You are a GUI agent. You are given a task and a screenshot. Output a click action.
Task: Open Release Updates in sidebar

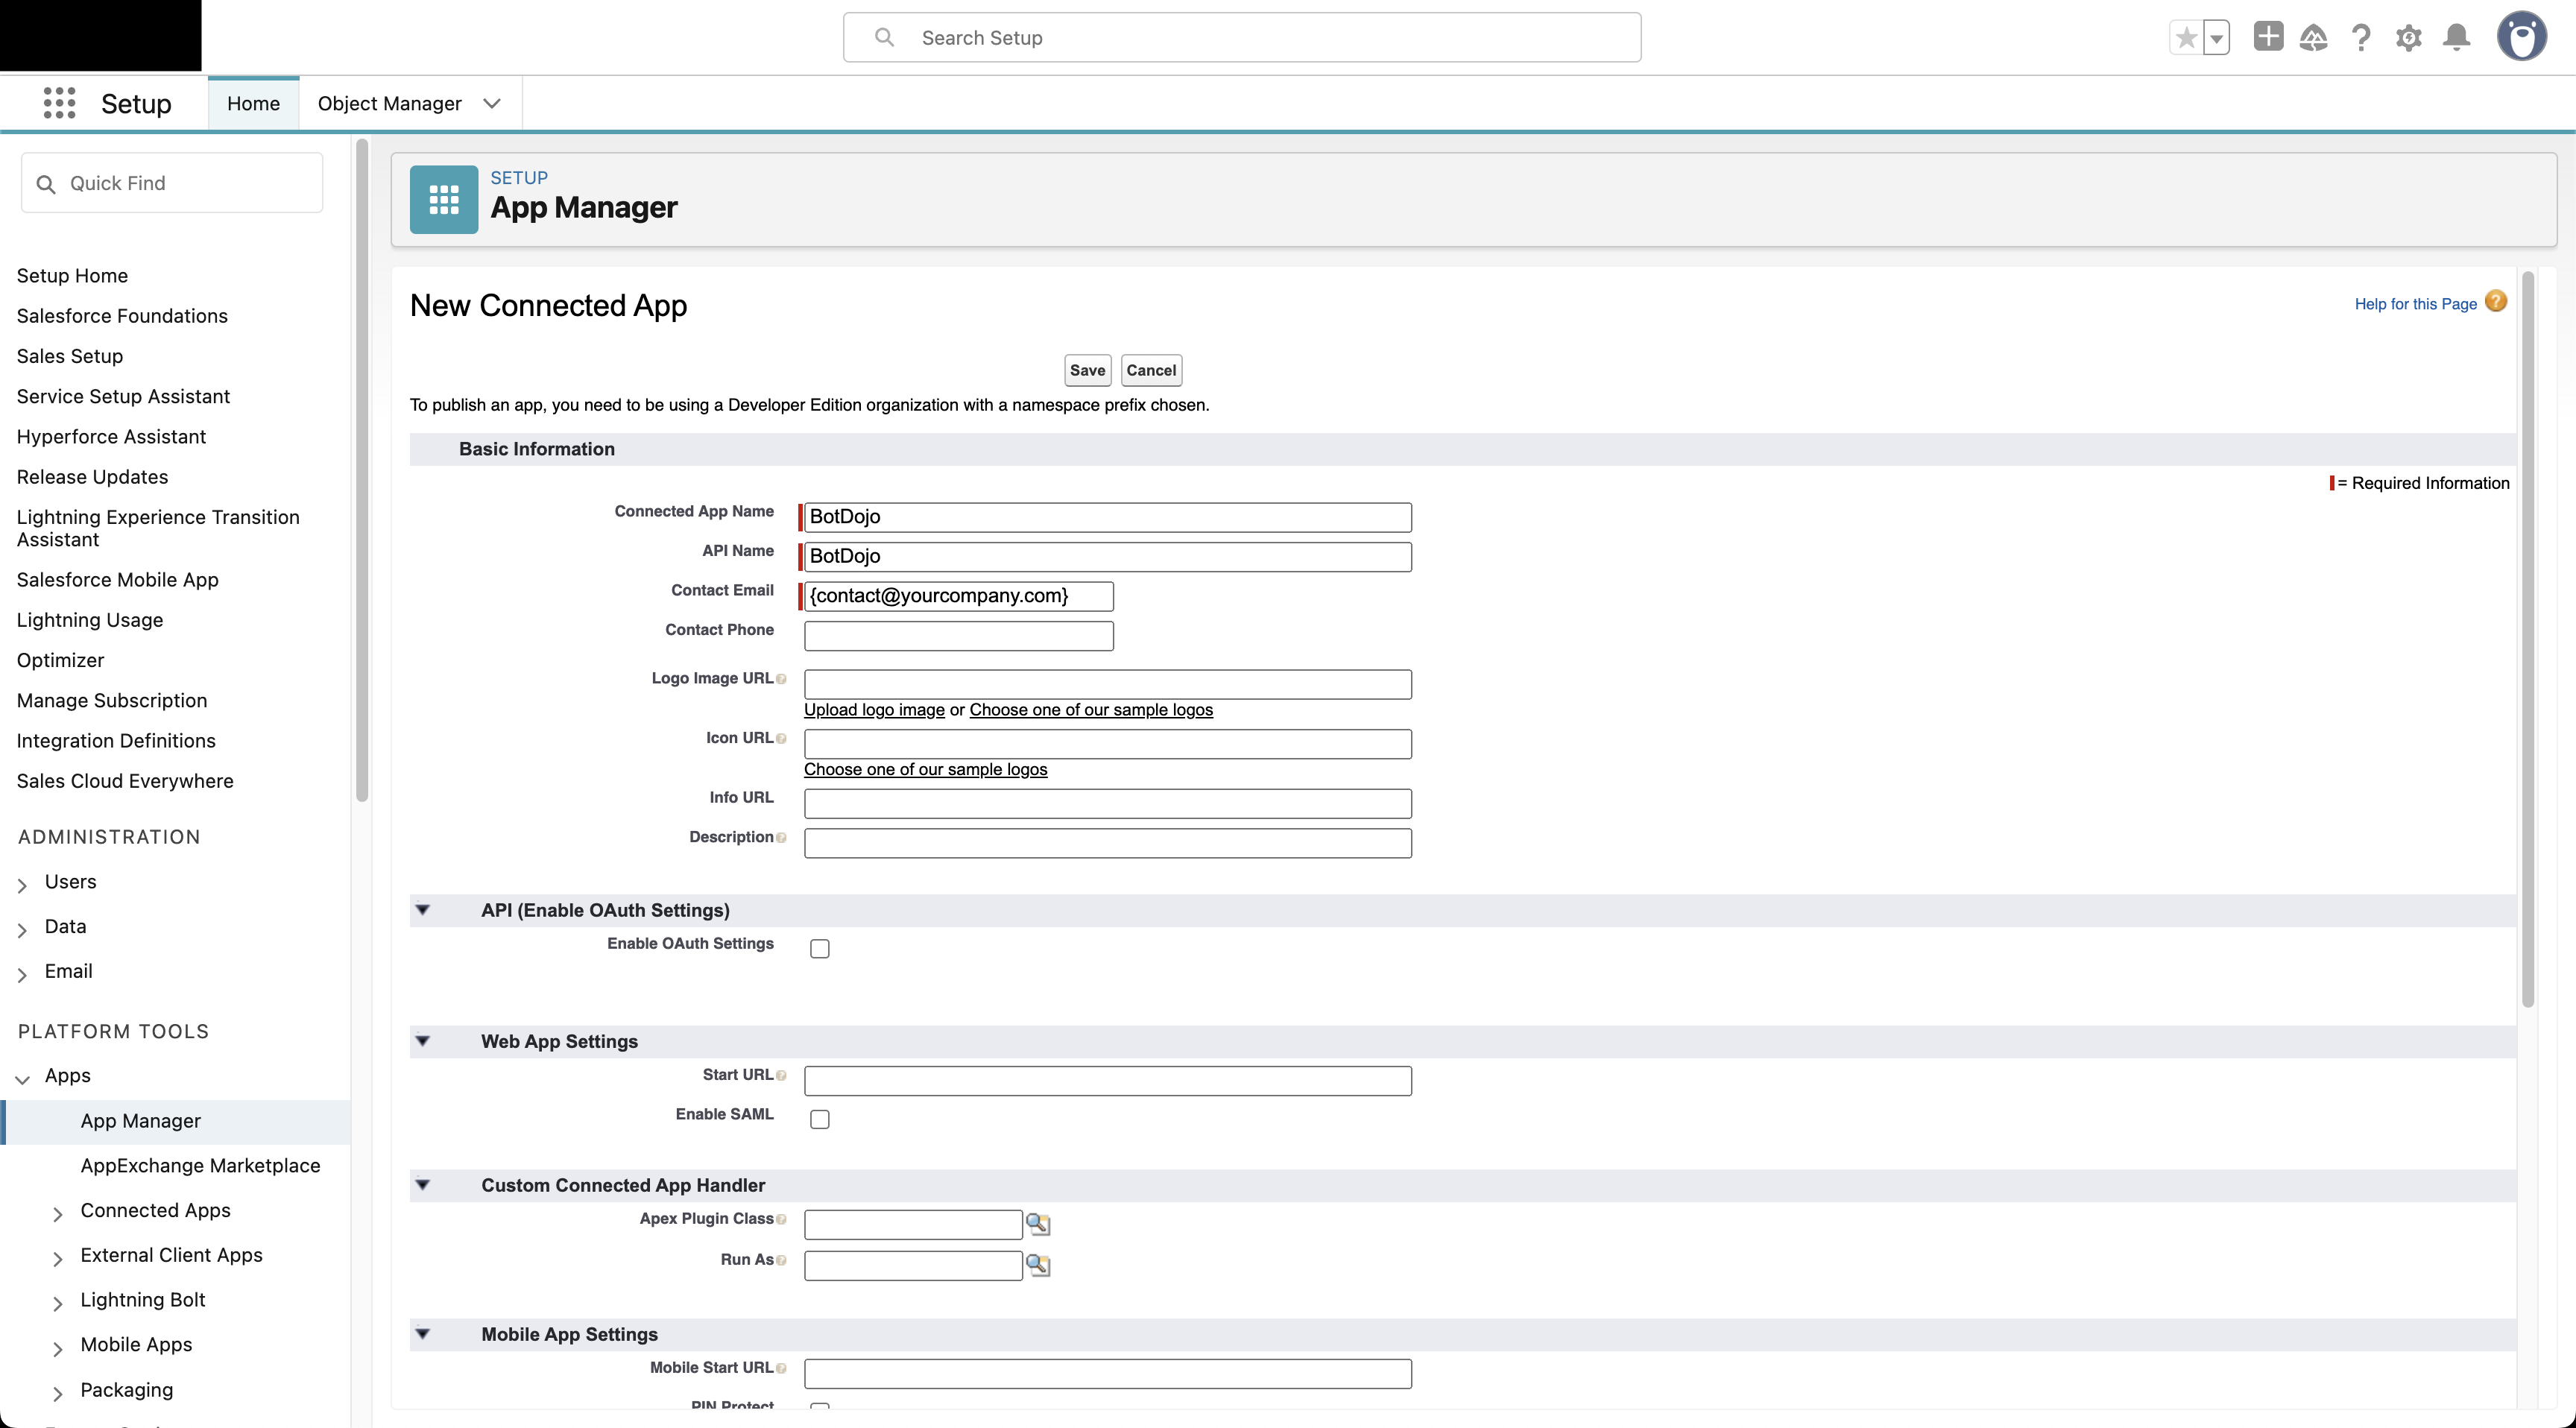[x=92, y=476]
